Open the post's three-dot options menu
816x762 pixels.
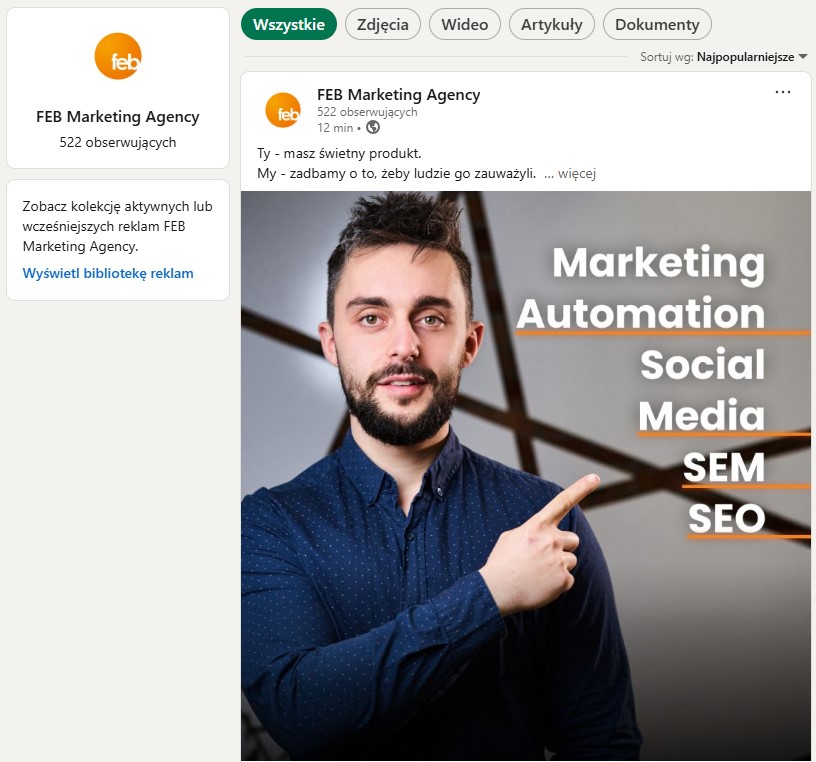pyautogui.click(x=783, y=92)
